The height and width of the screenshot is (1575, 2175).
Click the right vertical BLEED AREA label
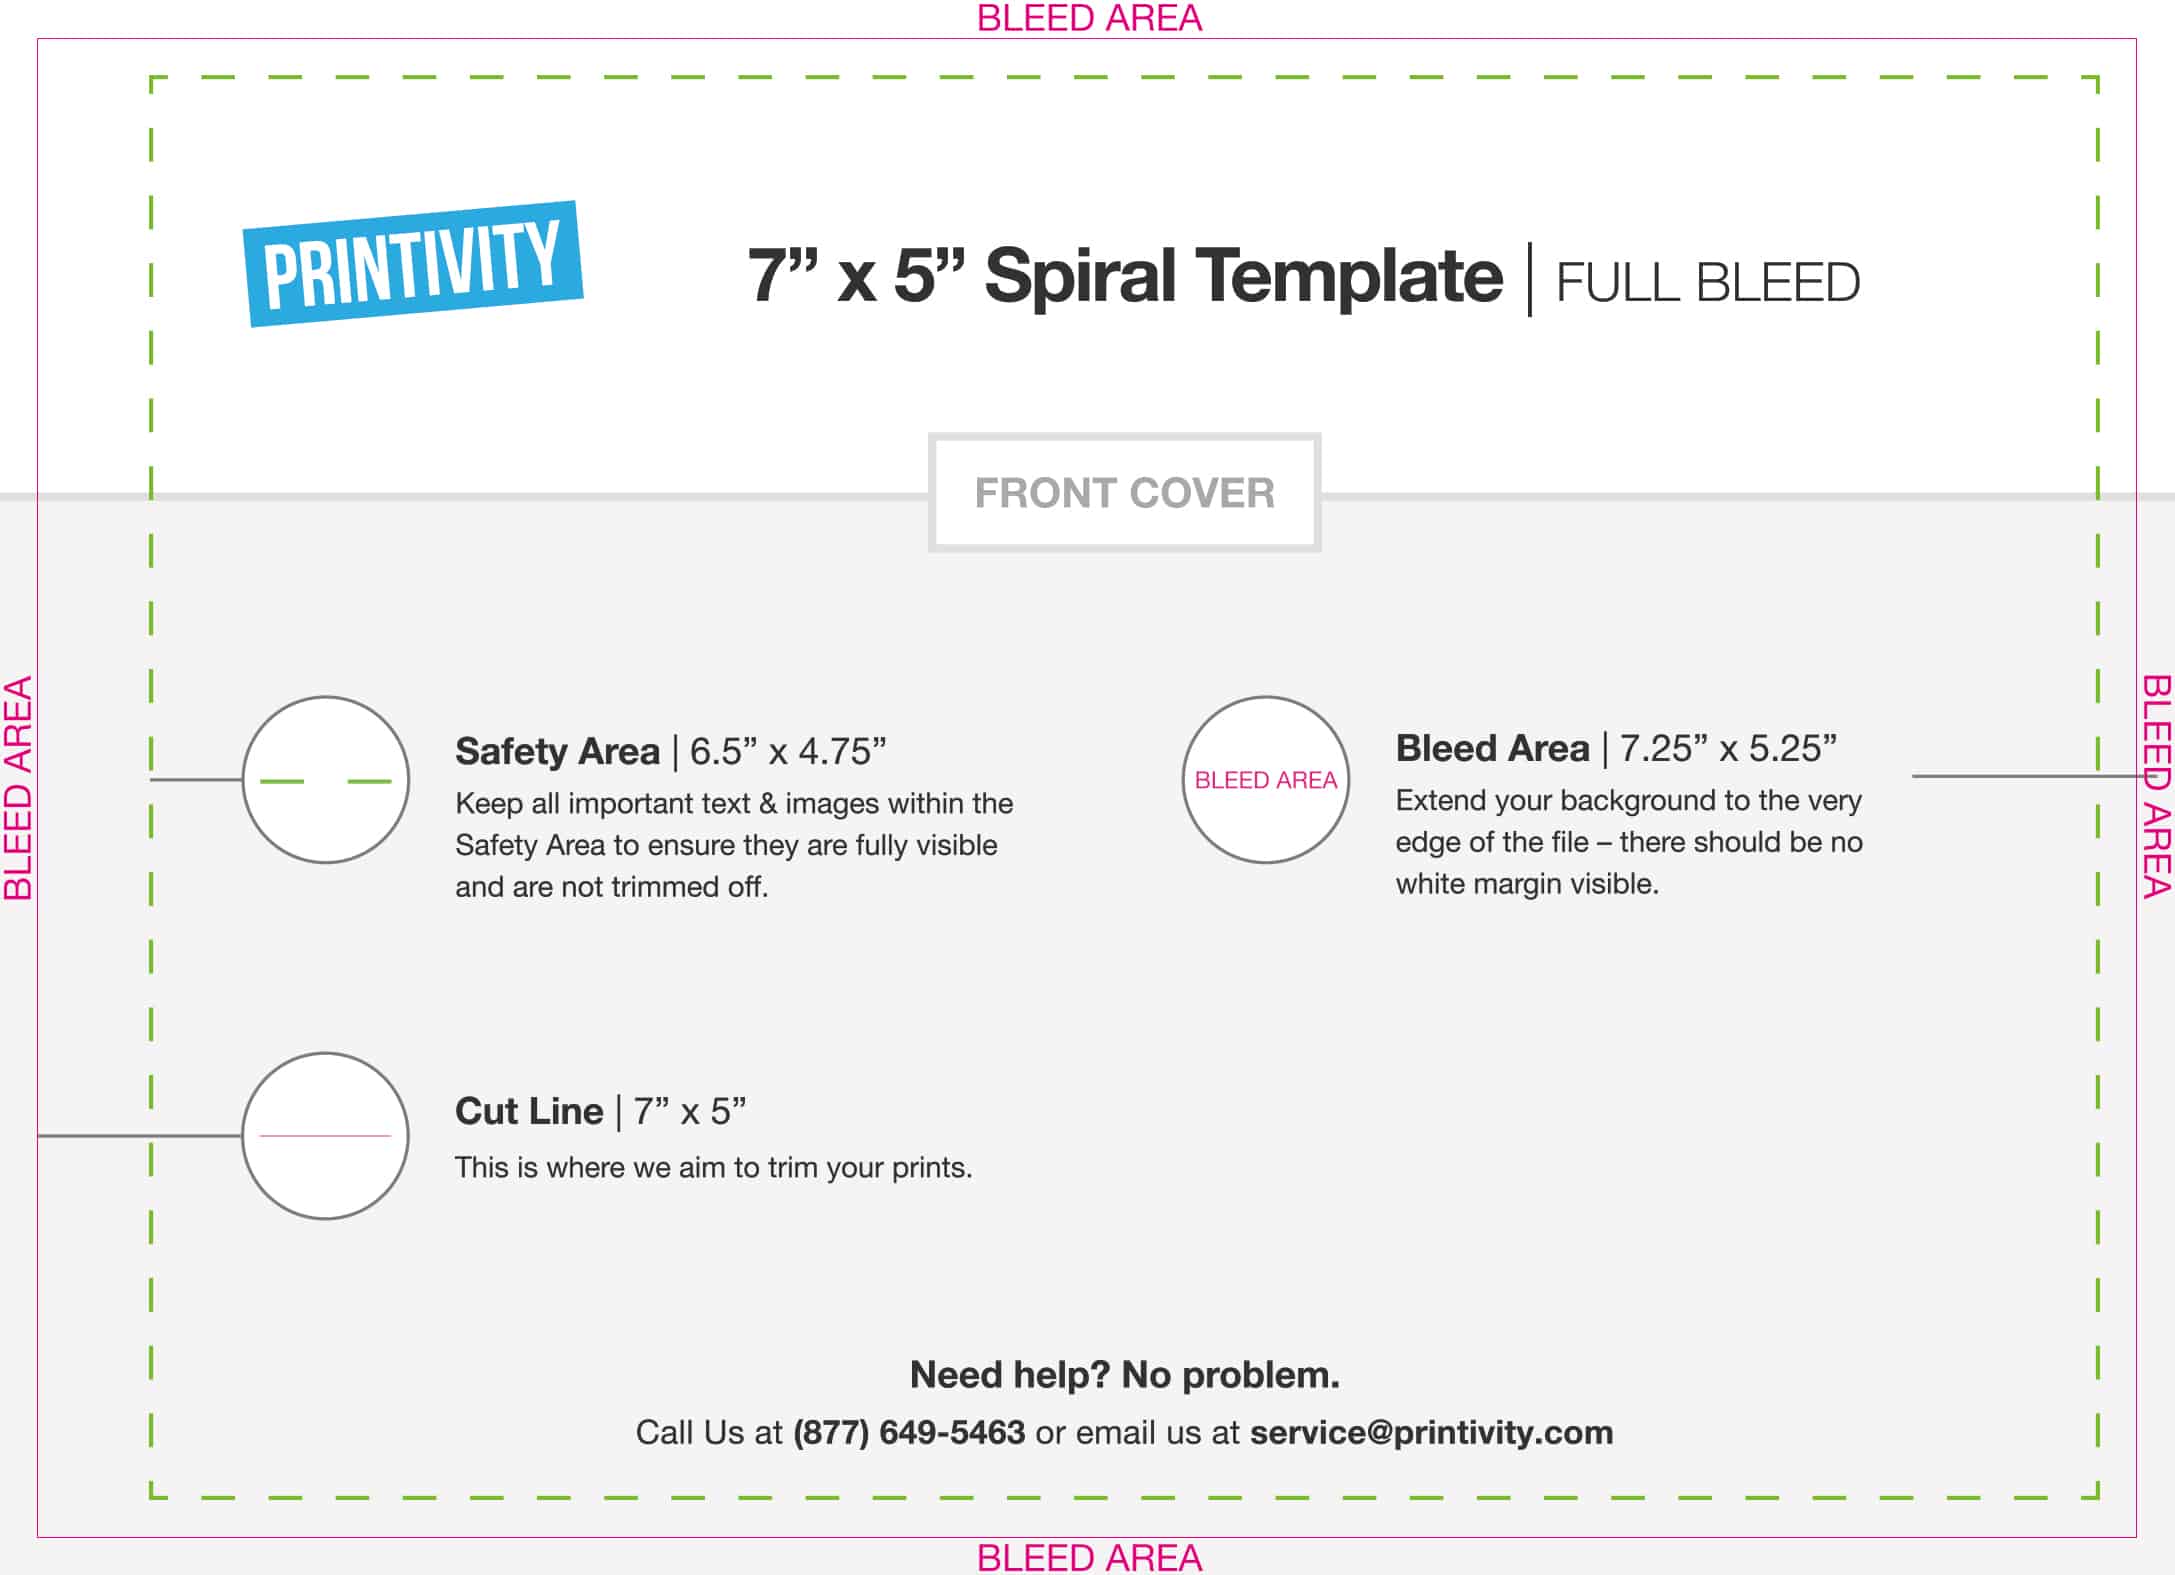click(2157, 786)
